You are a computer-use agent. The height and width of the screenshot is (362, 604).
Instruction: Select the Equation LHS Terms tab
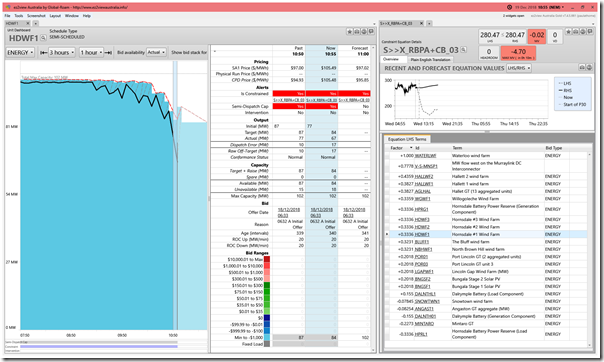(407, 139)
